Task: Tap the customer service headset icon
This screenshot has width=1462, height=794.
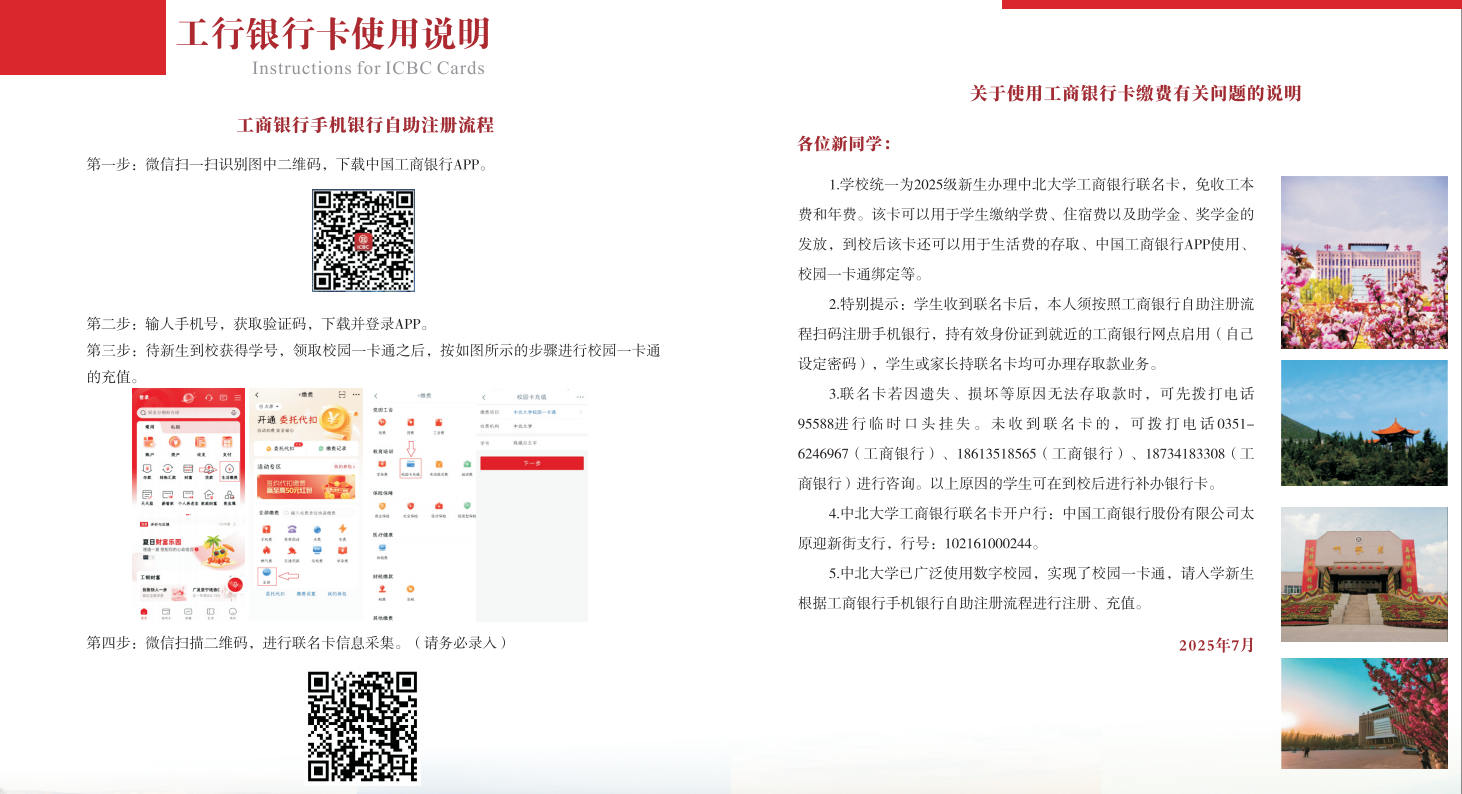Action: (x=209, y=398)
